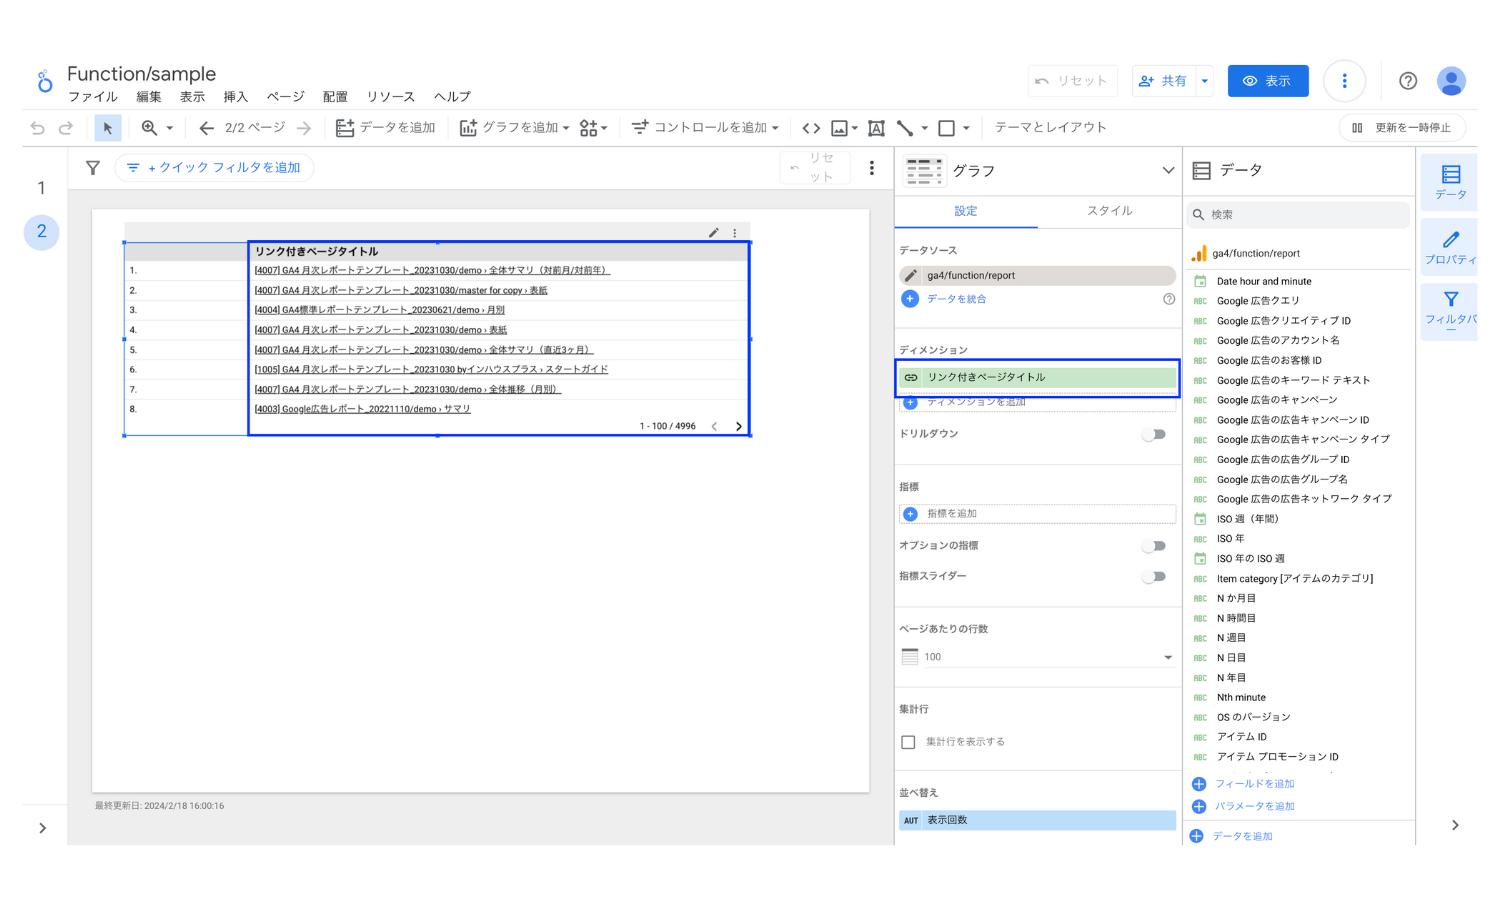Click the 共有 share button

click(1163, 81)
